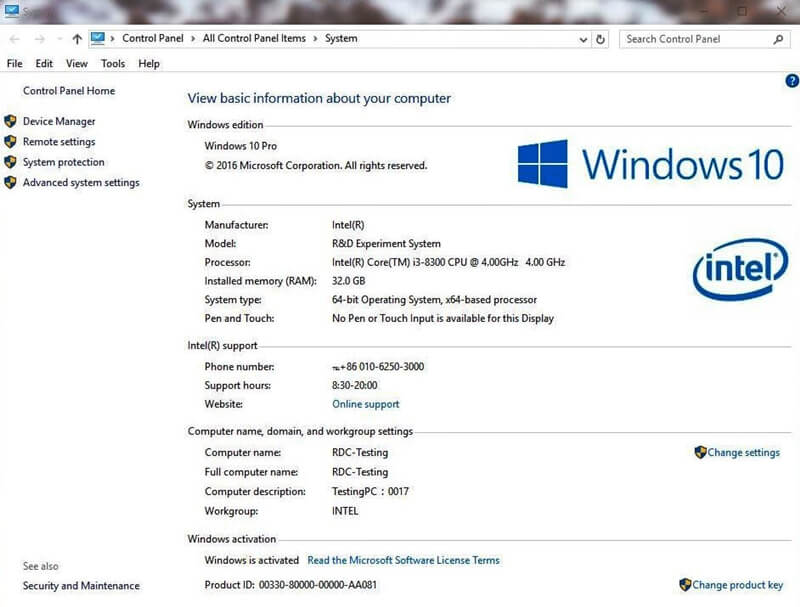
Task: Expand chevron after All Control Panel Items
Action: [x=315, y=39]
